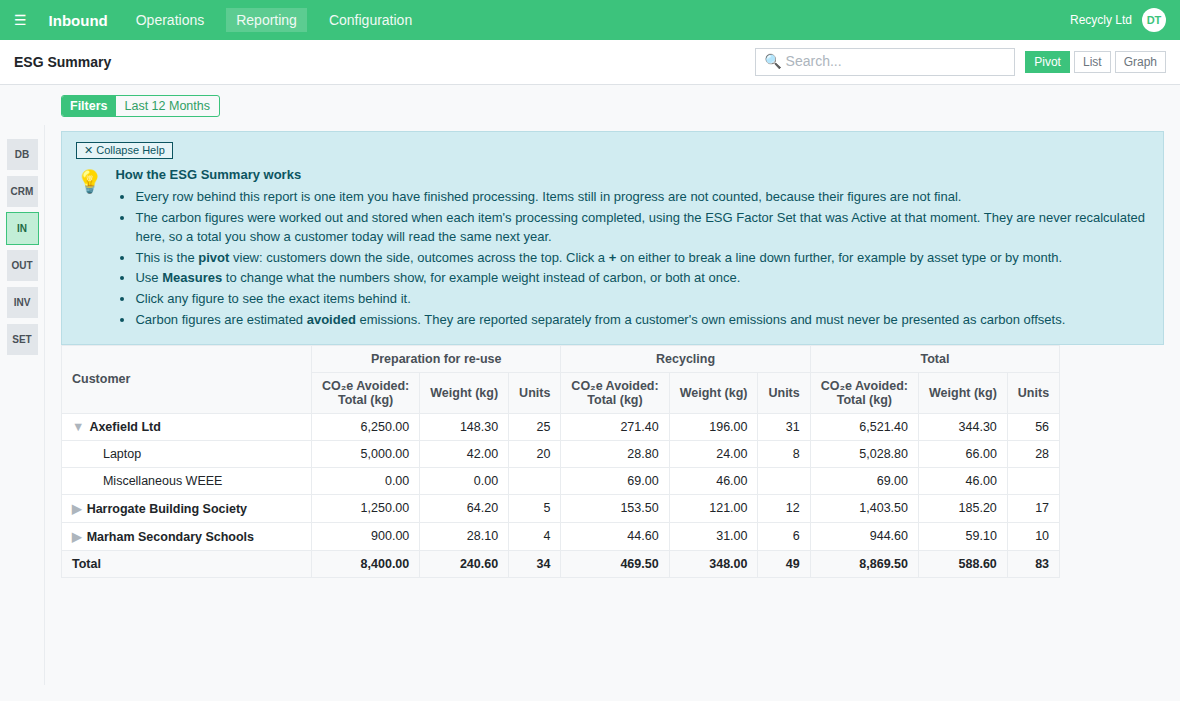Click the 59.10 Marham total weight
The height and width of the screenshot is (701, 1180).
[x=981, y=536]
